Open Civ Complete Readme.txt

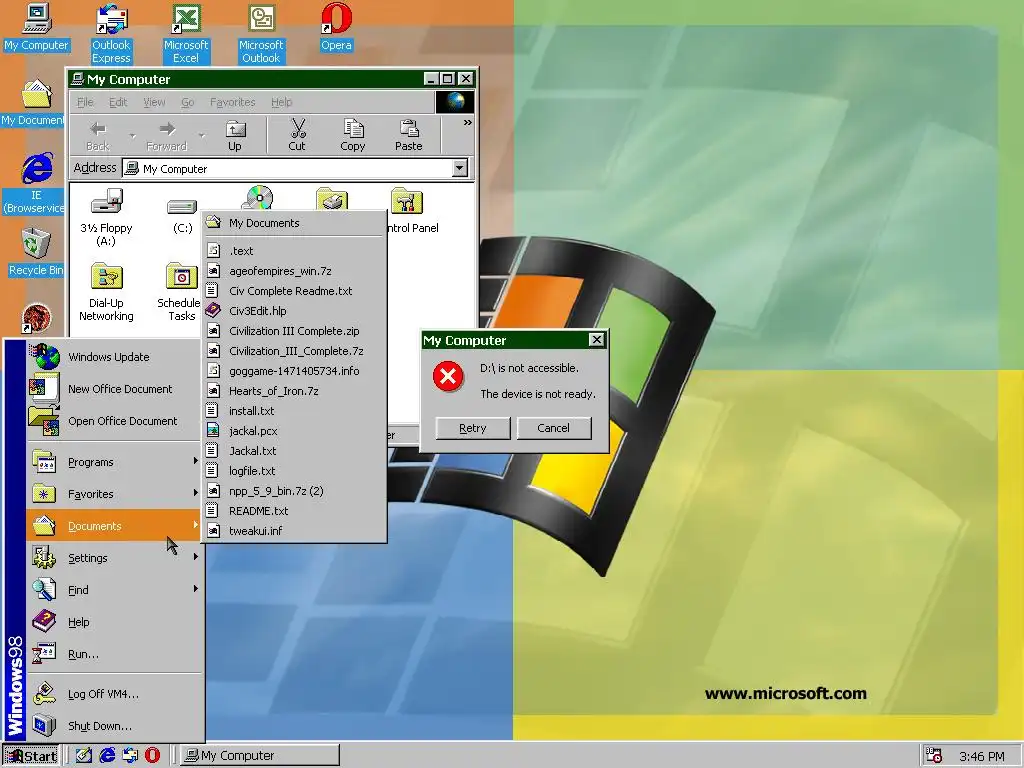point(294,291)
